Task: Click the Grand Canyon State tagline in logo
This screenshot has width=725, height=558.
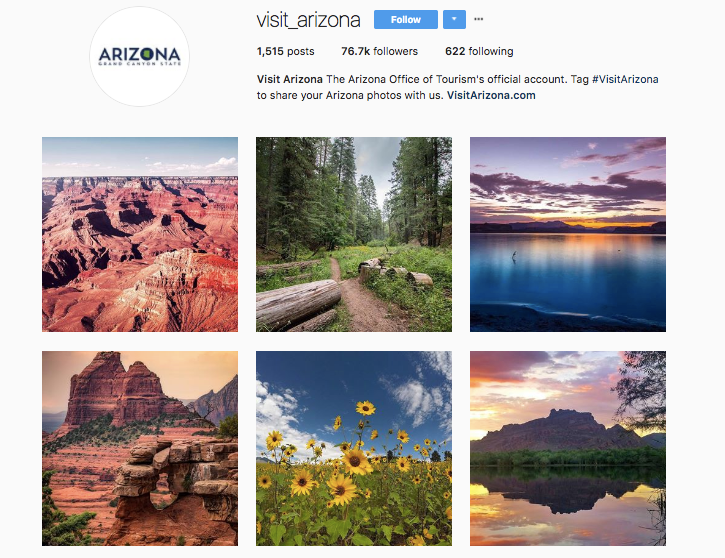Action: point(140,64)
